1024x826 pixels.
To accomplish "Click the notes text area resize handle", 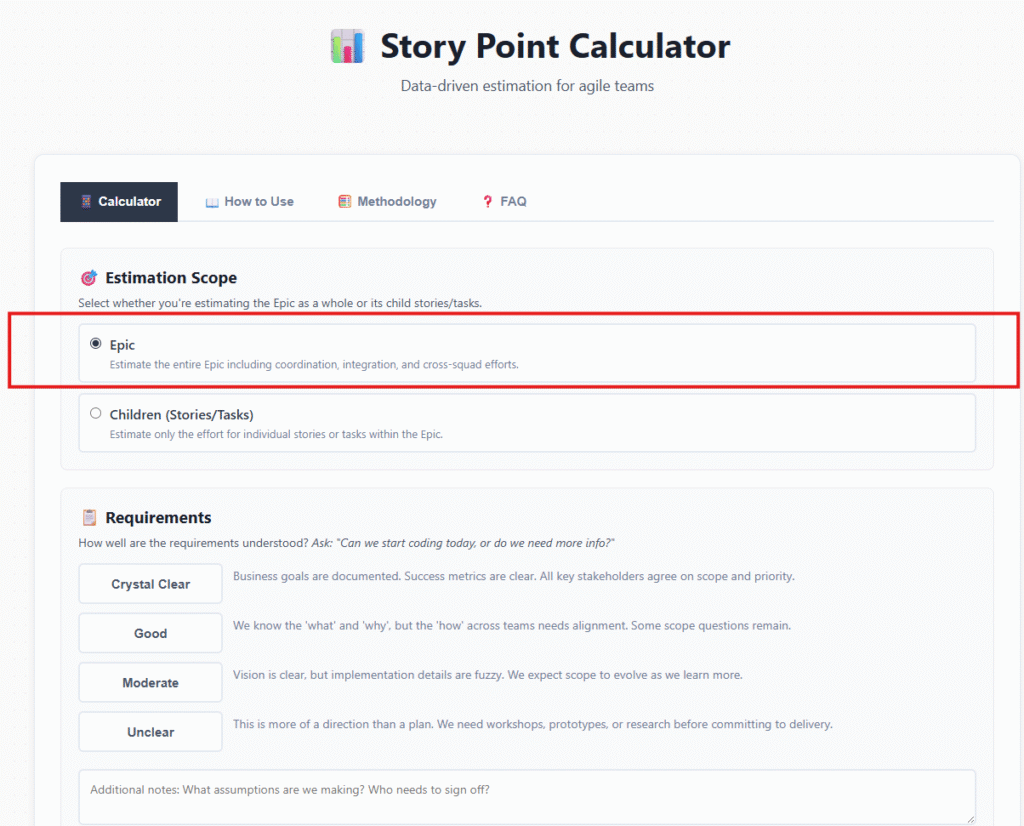I will (969, 818).
